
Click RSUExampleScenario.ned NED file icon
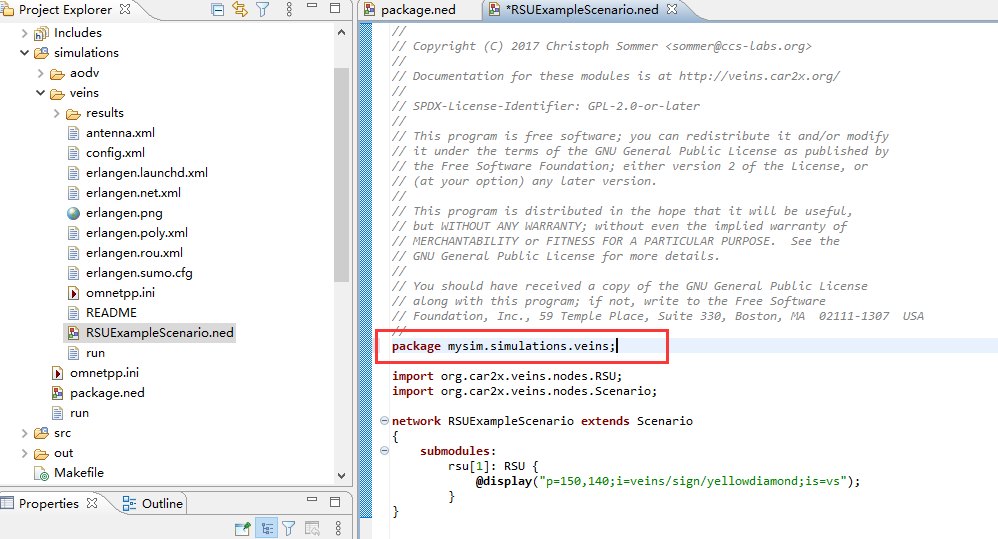point(73,333)
